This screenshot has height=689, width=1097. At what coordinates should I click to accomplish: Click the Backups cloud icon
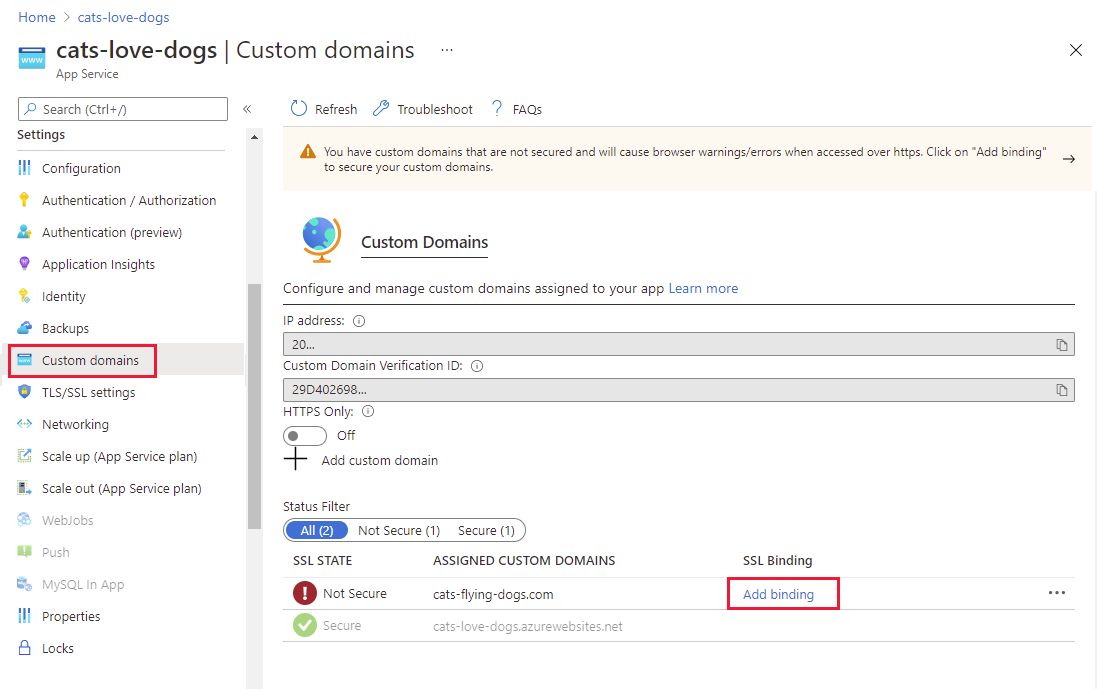tap(24, 328)
